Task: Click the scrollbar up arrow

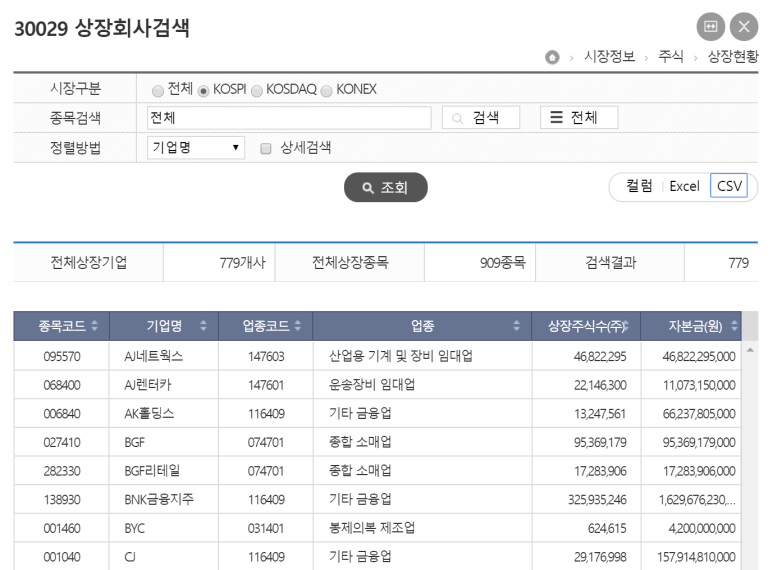Action: [750, 350]
